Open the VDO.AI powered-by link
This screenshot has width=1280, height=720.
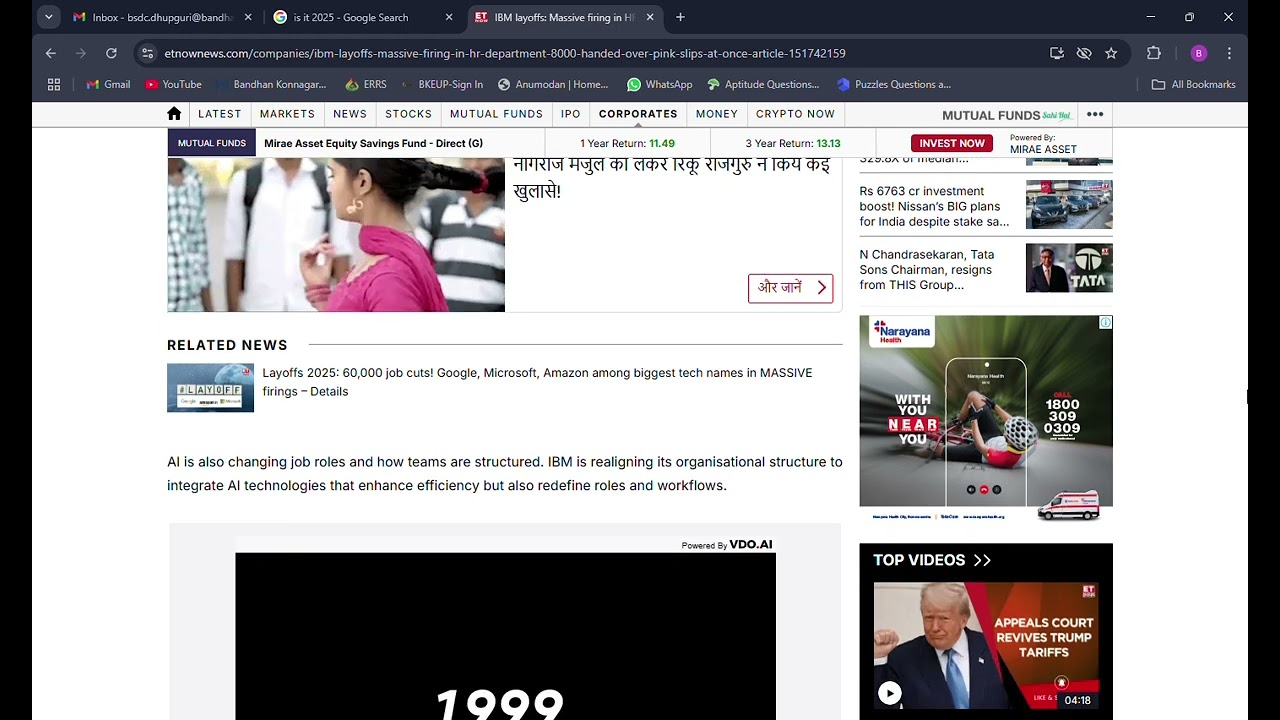727,545
